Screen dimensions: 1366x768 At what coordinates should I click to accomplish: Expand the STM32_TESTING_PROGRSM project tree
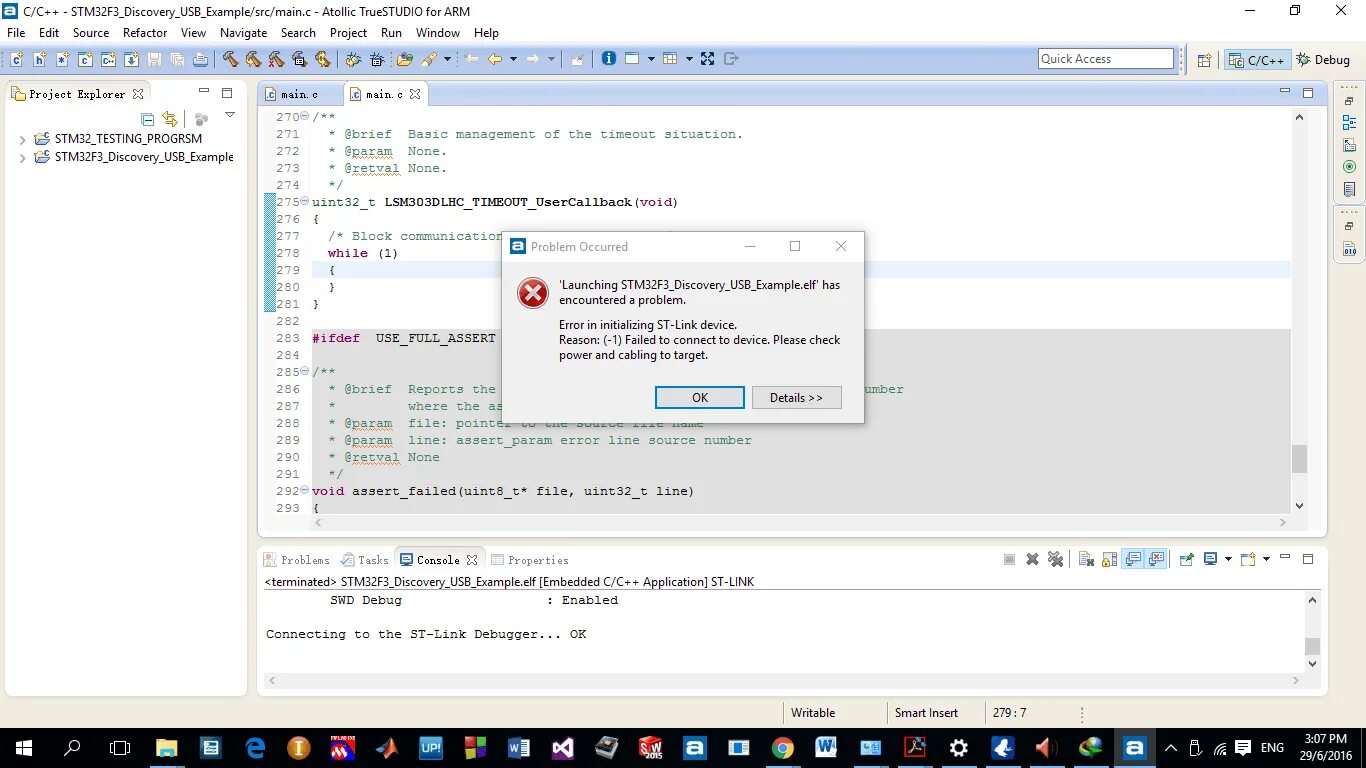[23, 139]
